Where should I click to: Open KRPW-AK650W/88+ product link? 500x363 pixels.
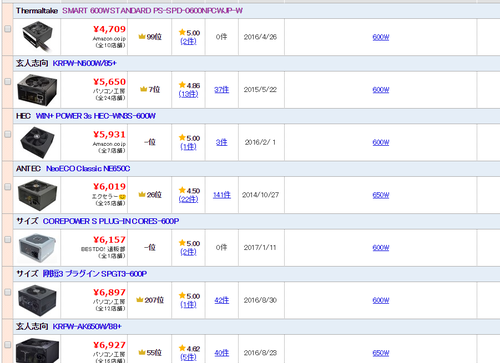87,327
